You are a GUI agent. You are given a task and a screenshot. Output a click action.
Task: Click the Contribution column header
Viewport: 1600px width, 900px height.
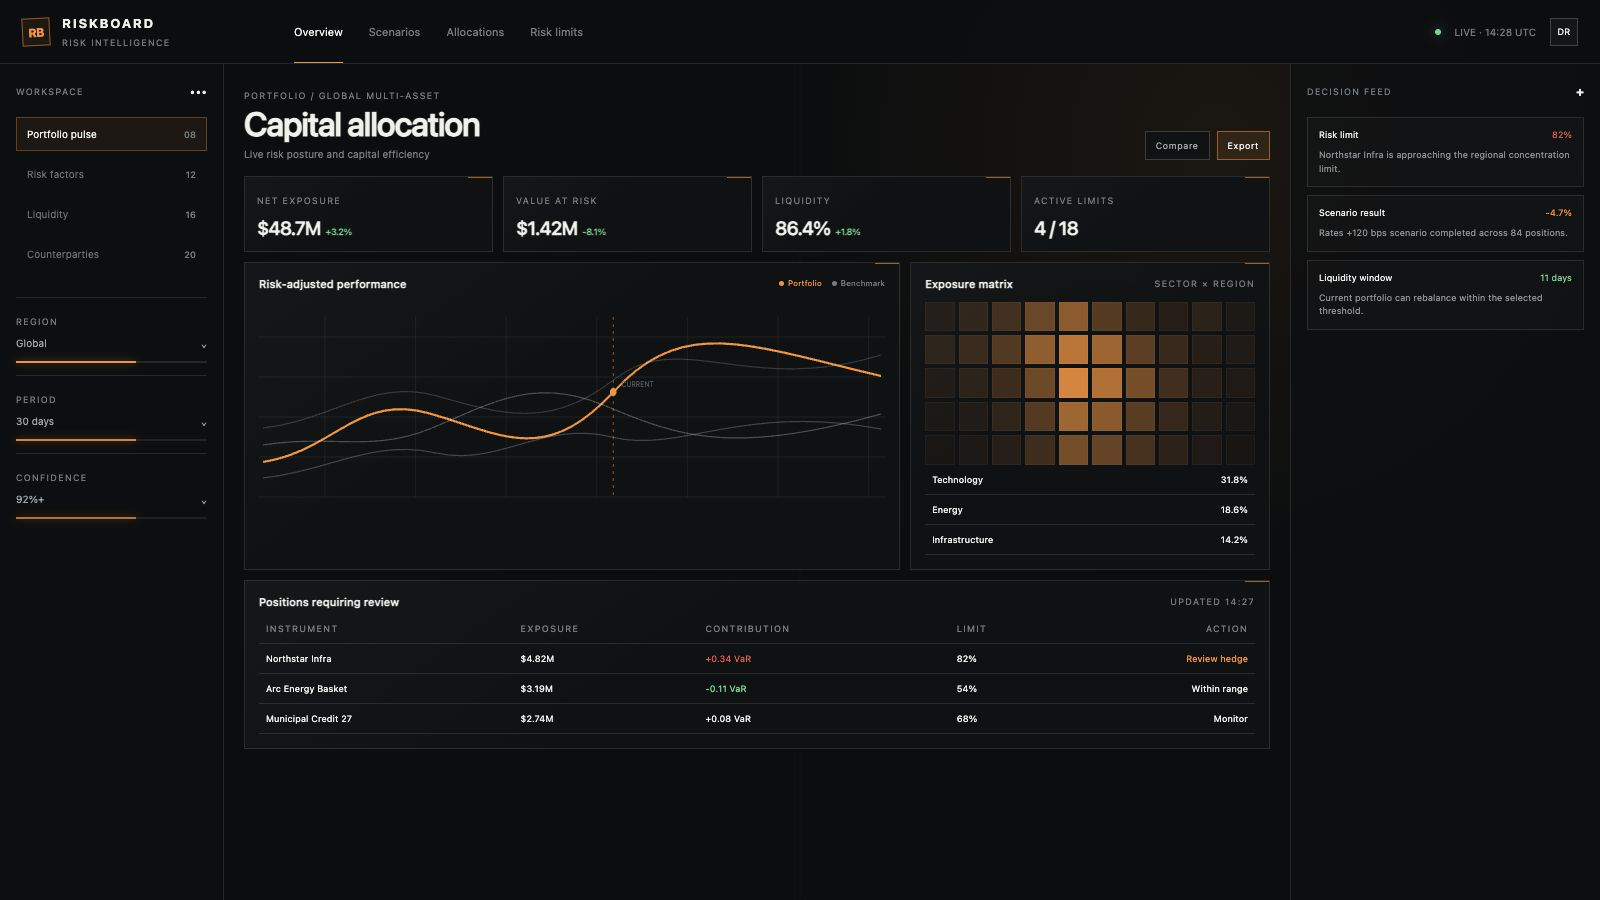pyautogui.click(x=747, y=629)
